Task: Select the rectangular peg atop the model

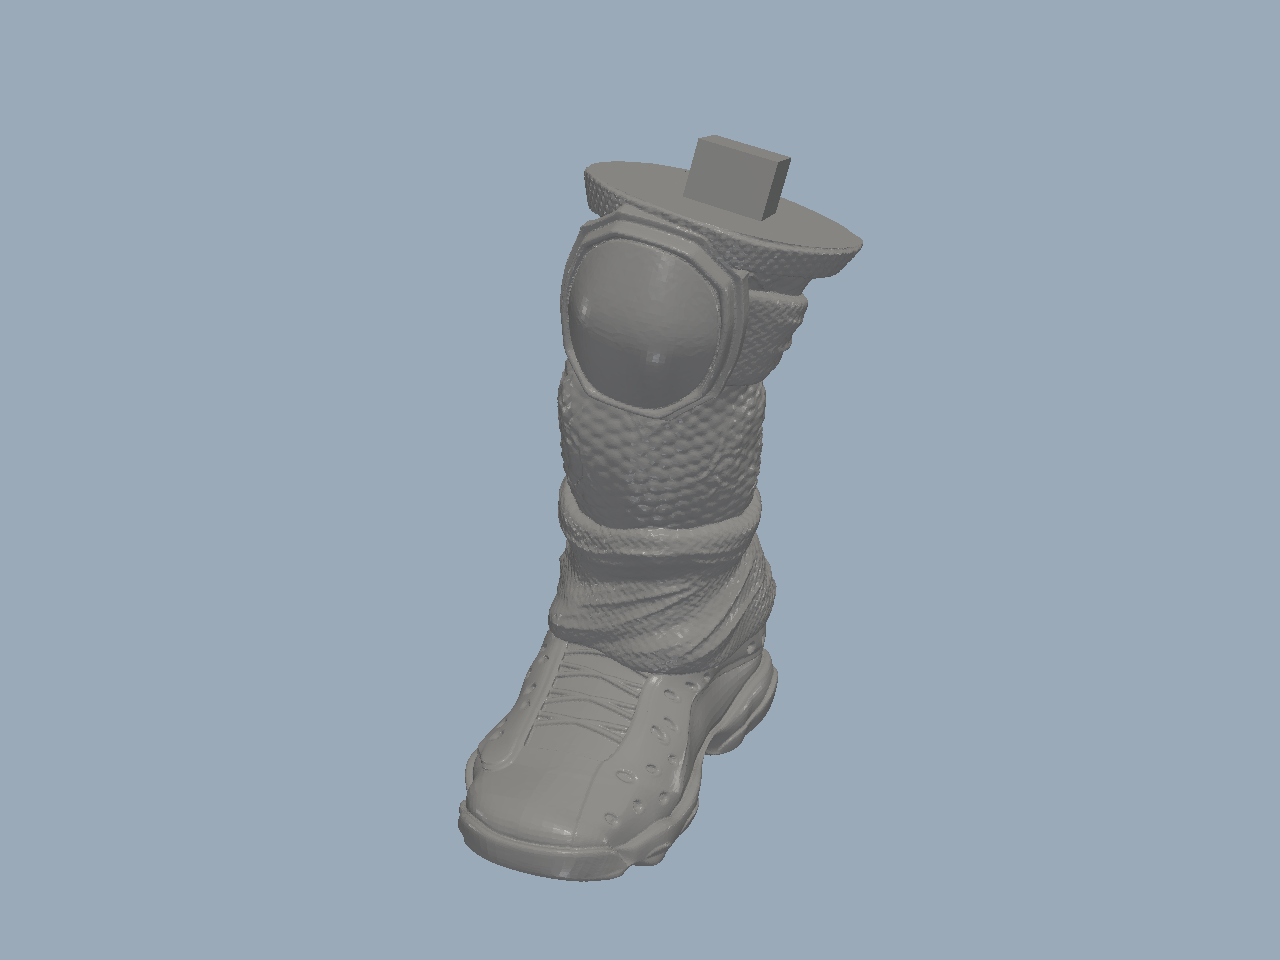Action: [740, 177]
